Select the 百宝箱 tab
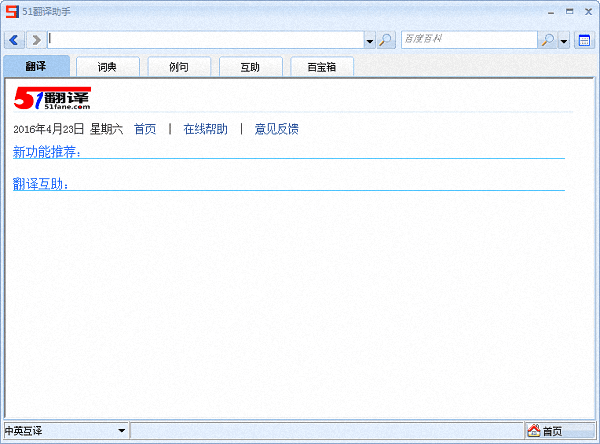Screen dimensions: 600x444 321,67
